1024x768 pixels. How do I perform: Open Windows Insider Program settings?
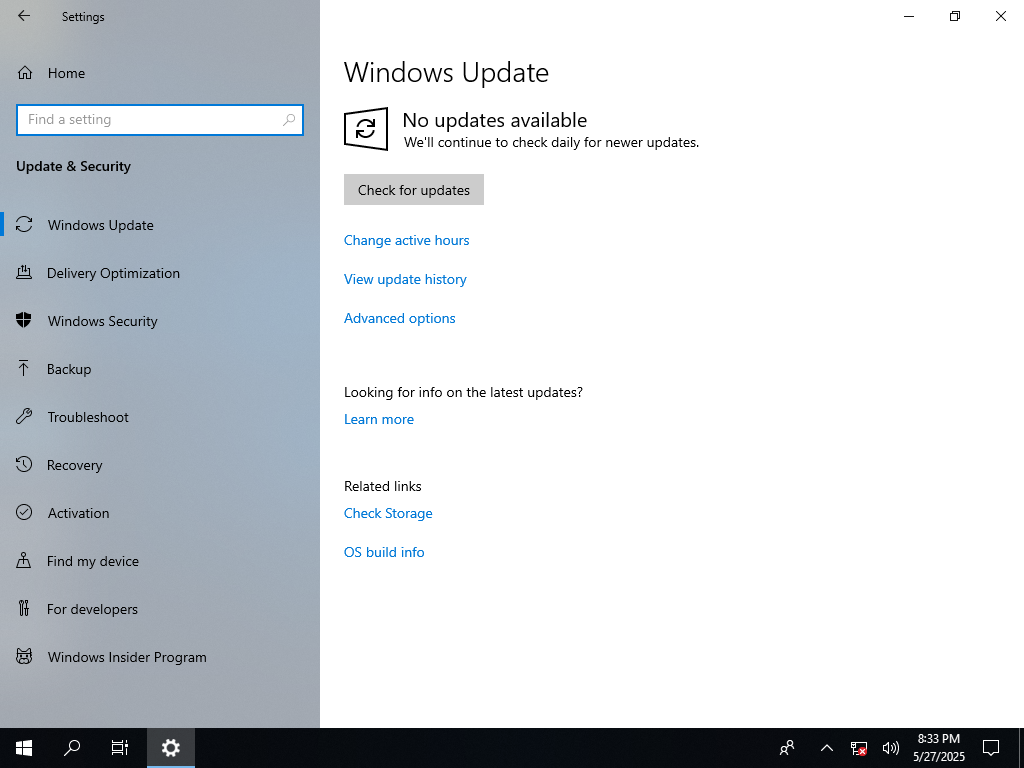click(x=160, y=657)
